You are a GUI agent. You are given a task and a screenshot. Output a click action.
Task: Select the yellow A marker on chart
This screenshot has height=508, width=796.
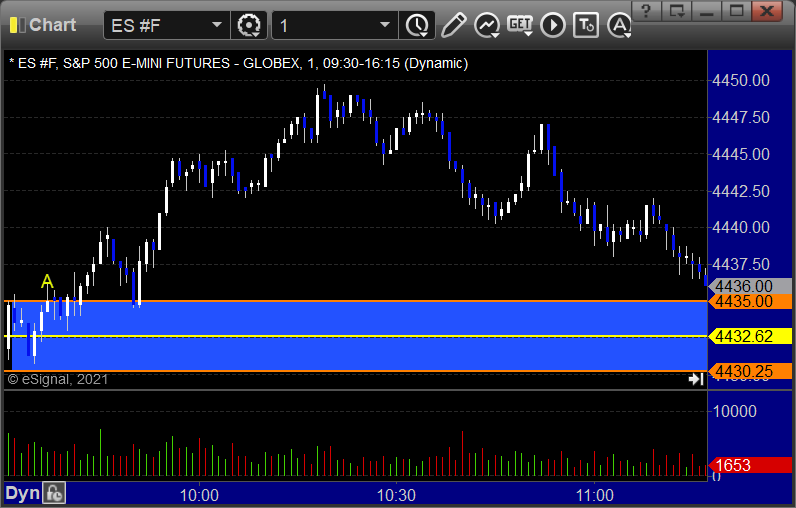(47, 281)
